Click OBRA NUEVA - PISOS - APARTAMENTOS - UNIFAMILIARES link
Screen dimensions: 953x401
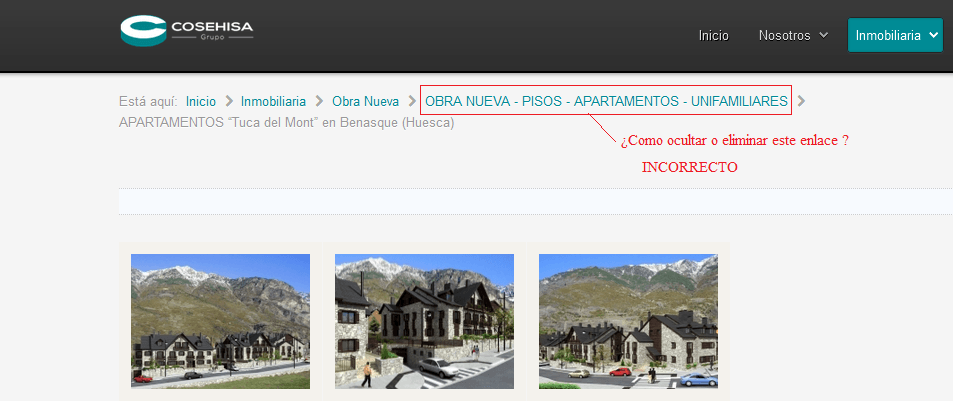pos(606,101)
